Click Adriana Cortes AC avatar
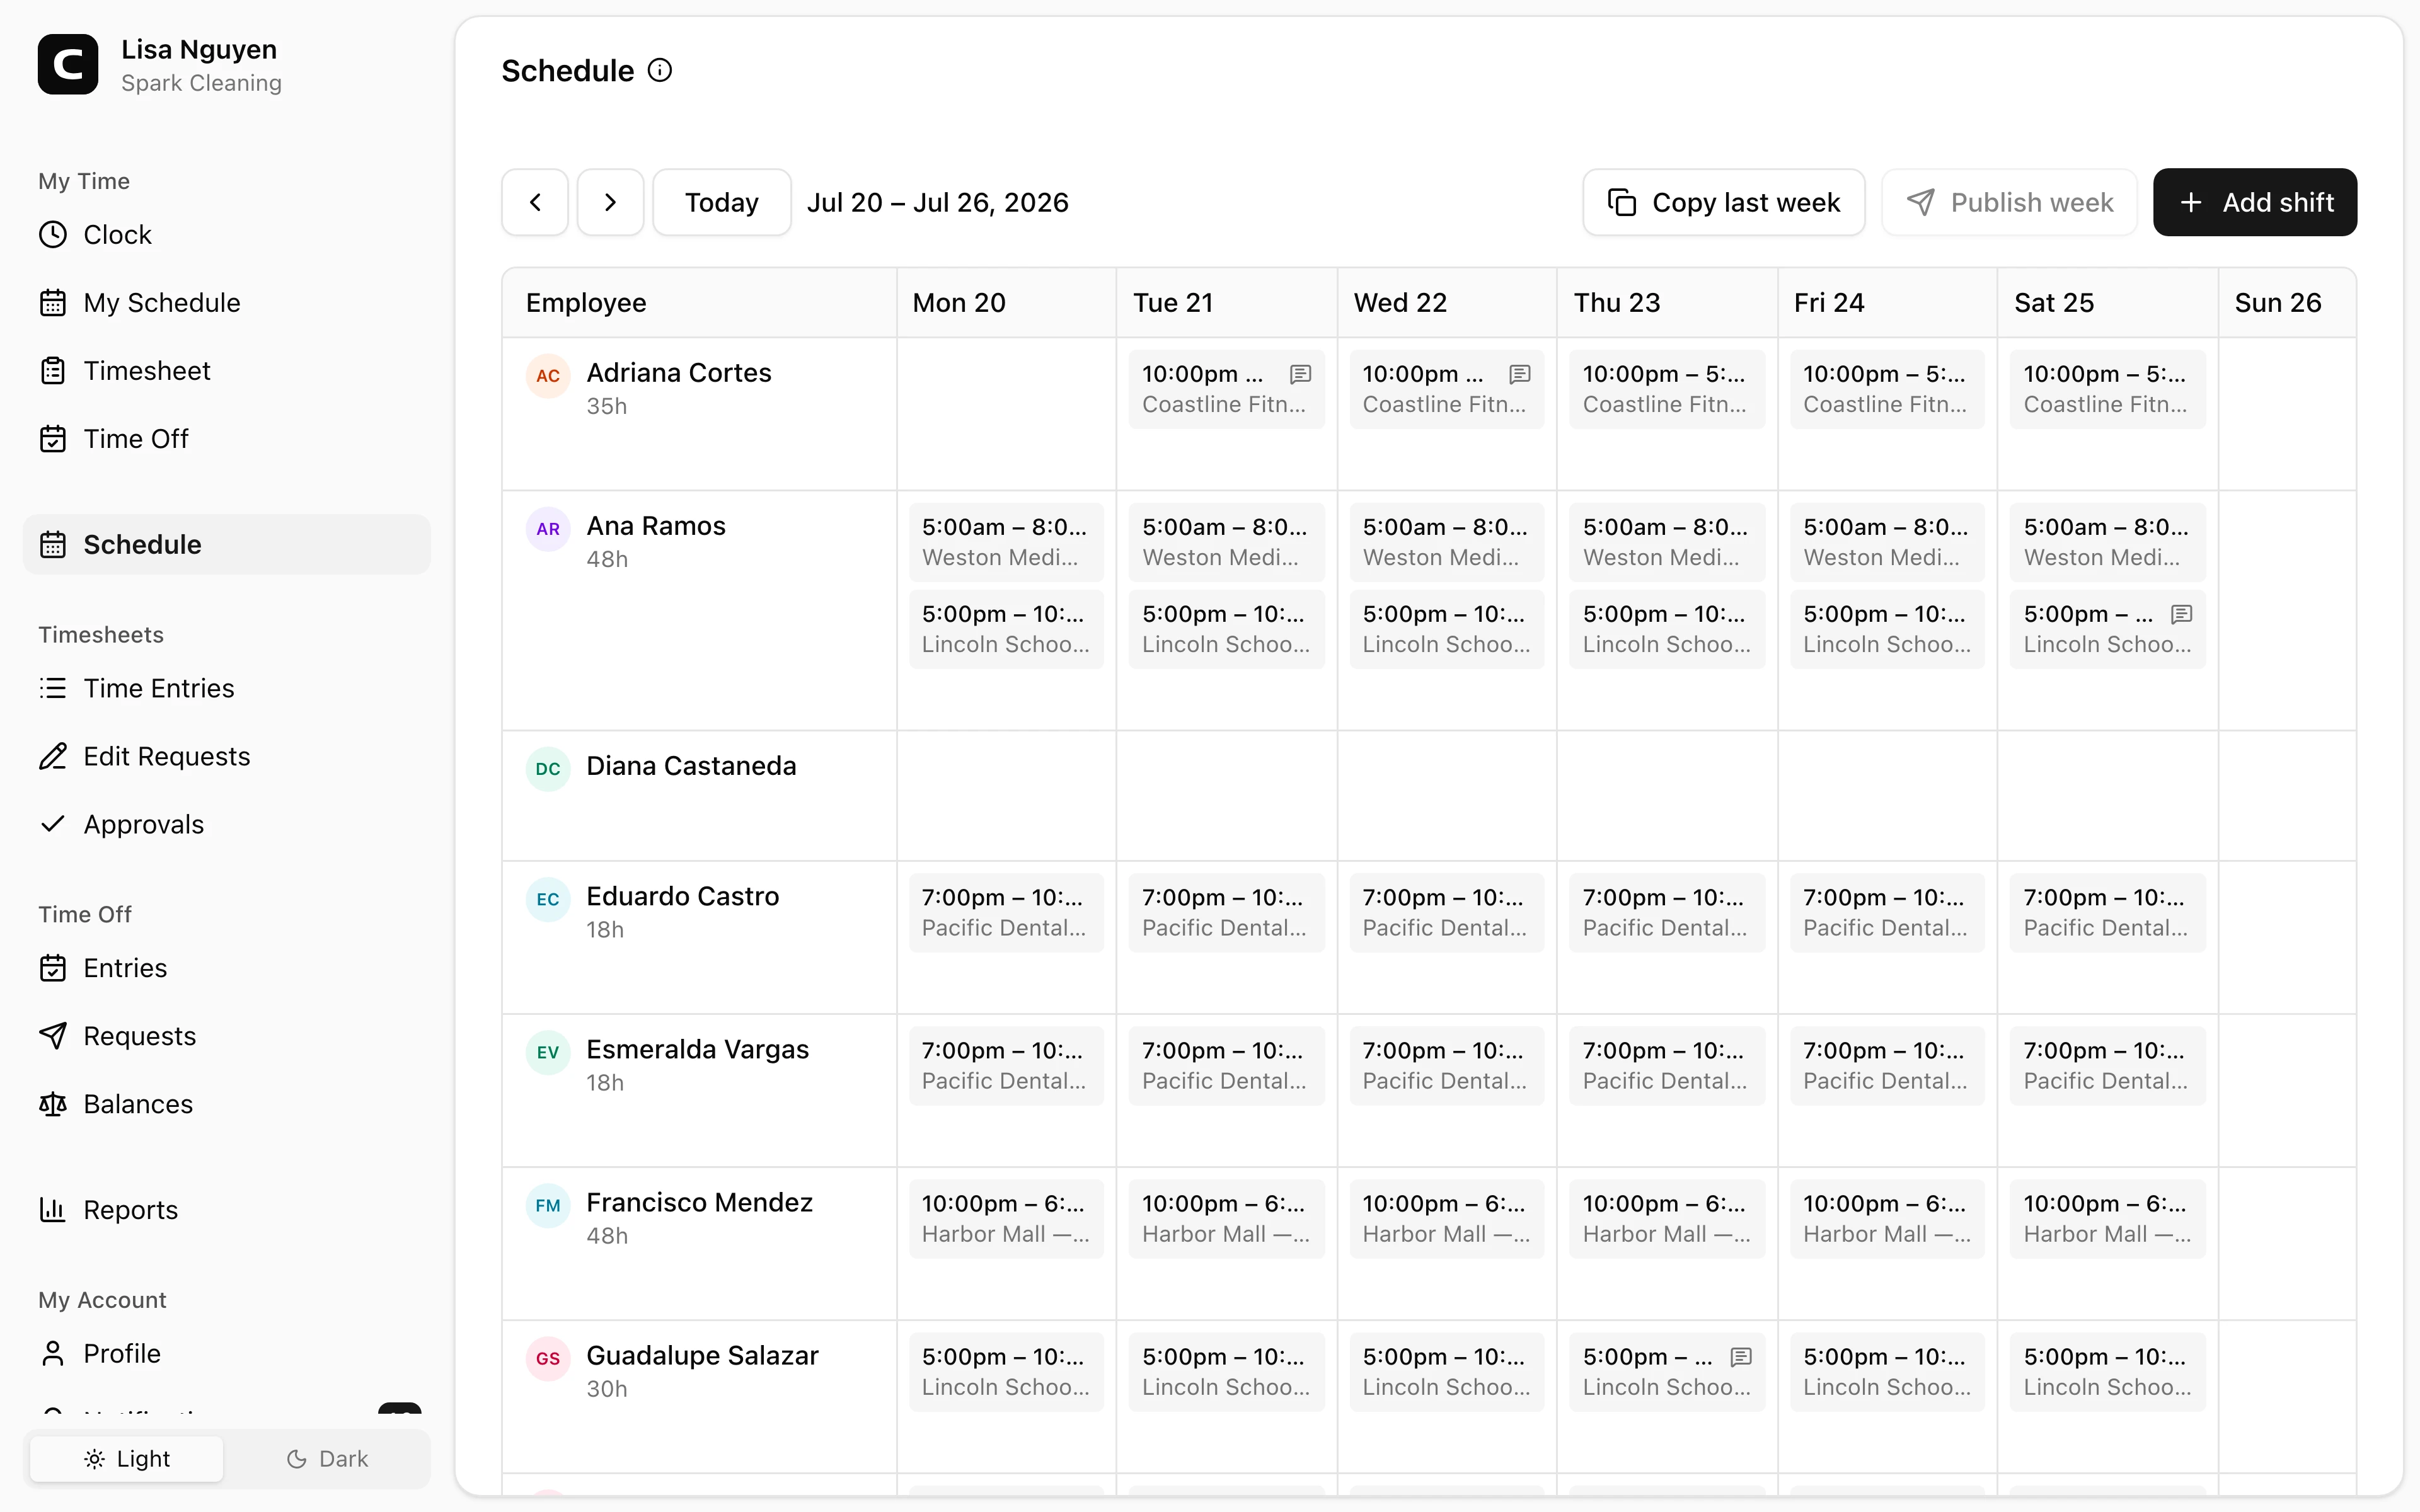Viewport: 2420px width, 1512px height. (548, 376)
